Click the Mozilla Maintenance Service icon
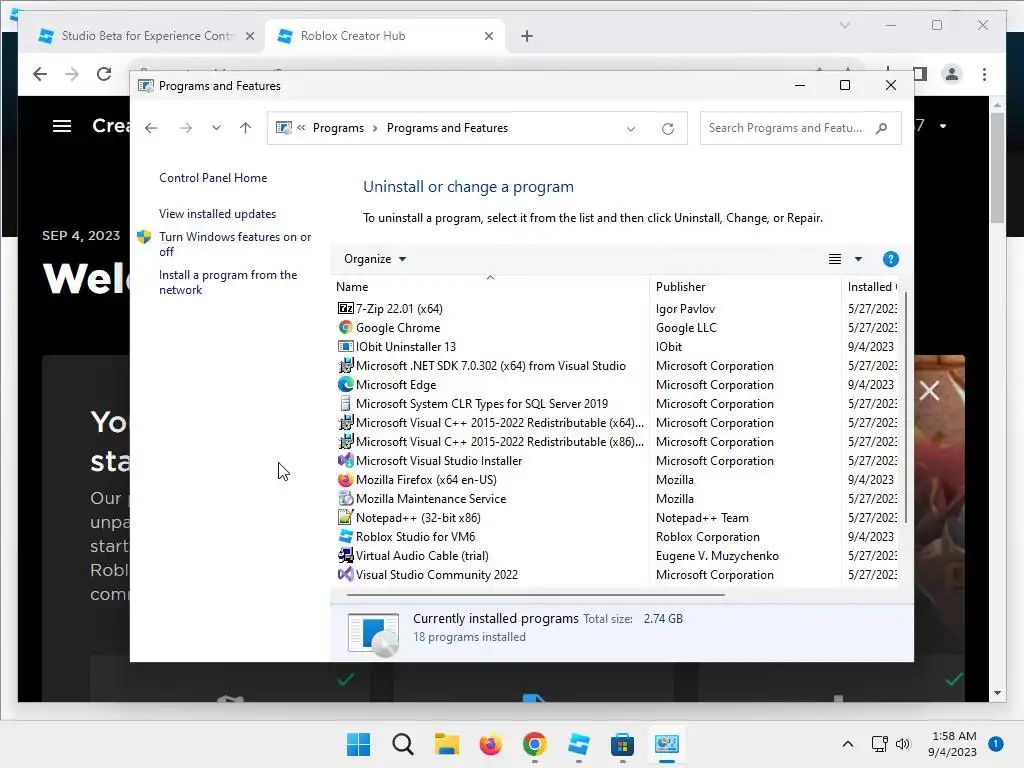This screenshot has height=768, width=1024. pos(345,498)
